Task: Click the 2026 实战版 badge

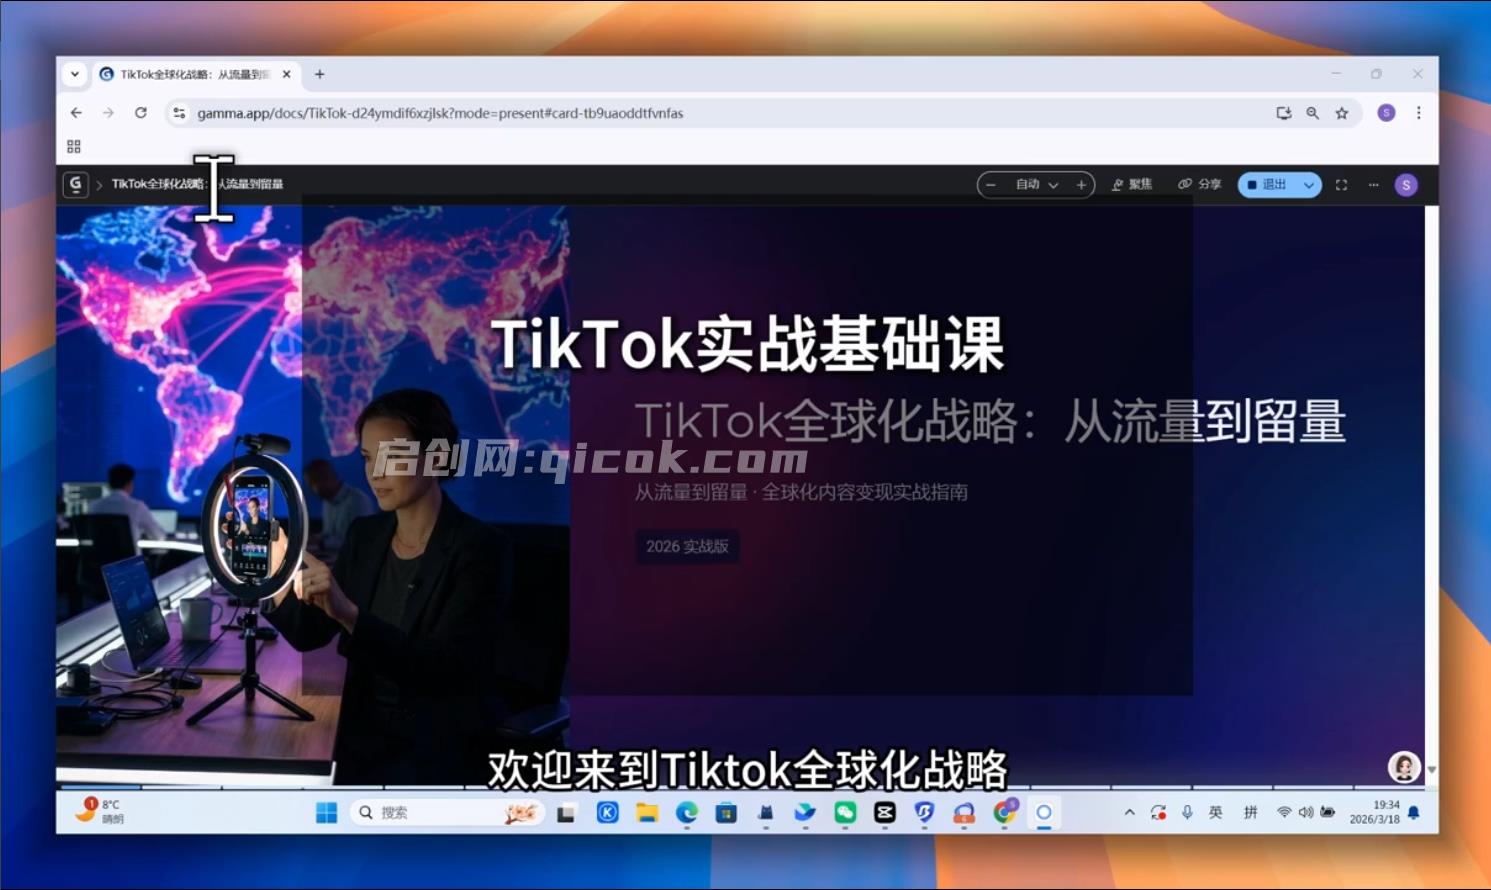Action: pyautogui.click(x=687, y=546)
